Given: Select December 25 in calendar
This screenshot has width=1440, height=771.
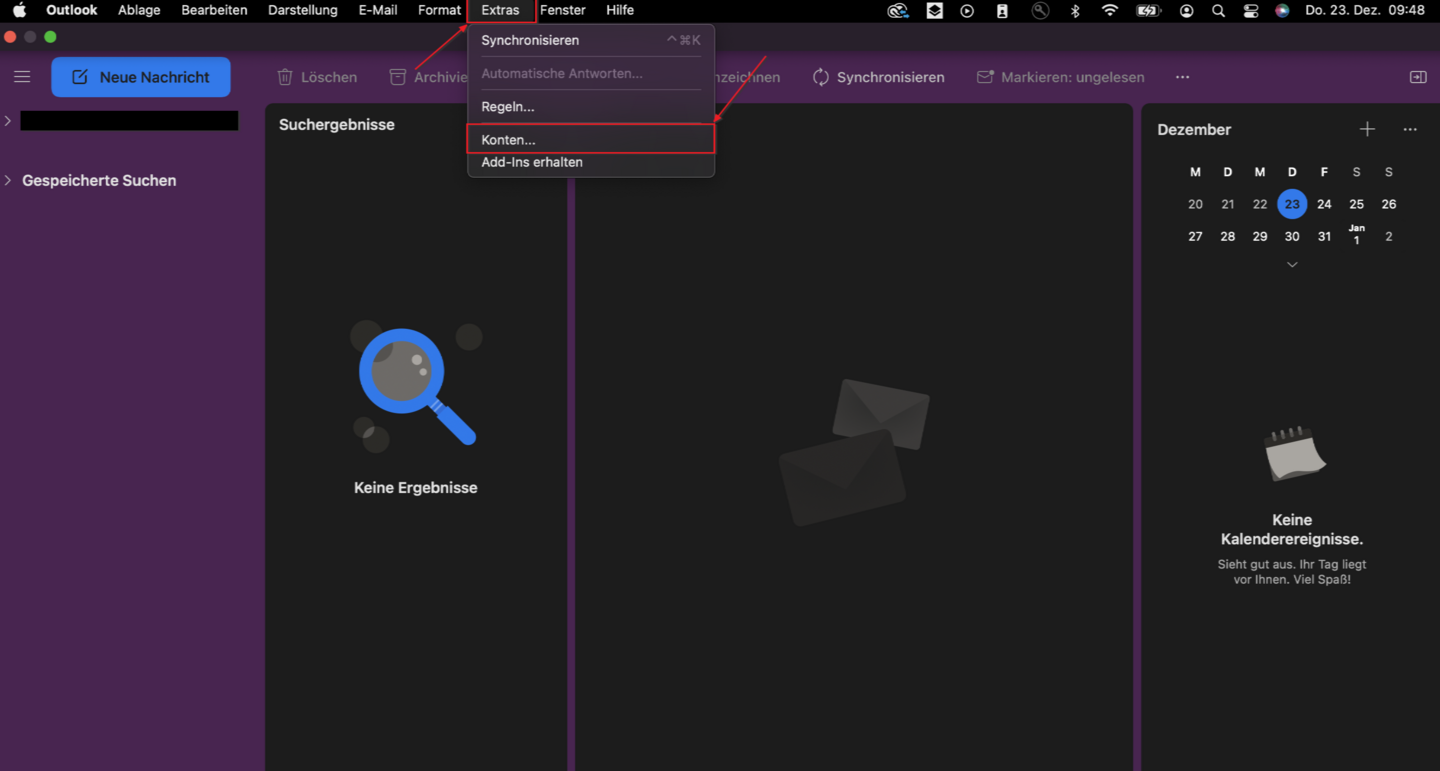Looking at the screenshot, I should pyautogui.click(x=1356, y=204).
